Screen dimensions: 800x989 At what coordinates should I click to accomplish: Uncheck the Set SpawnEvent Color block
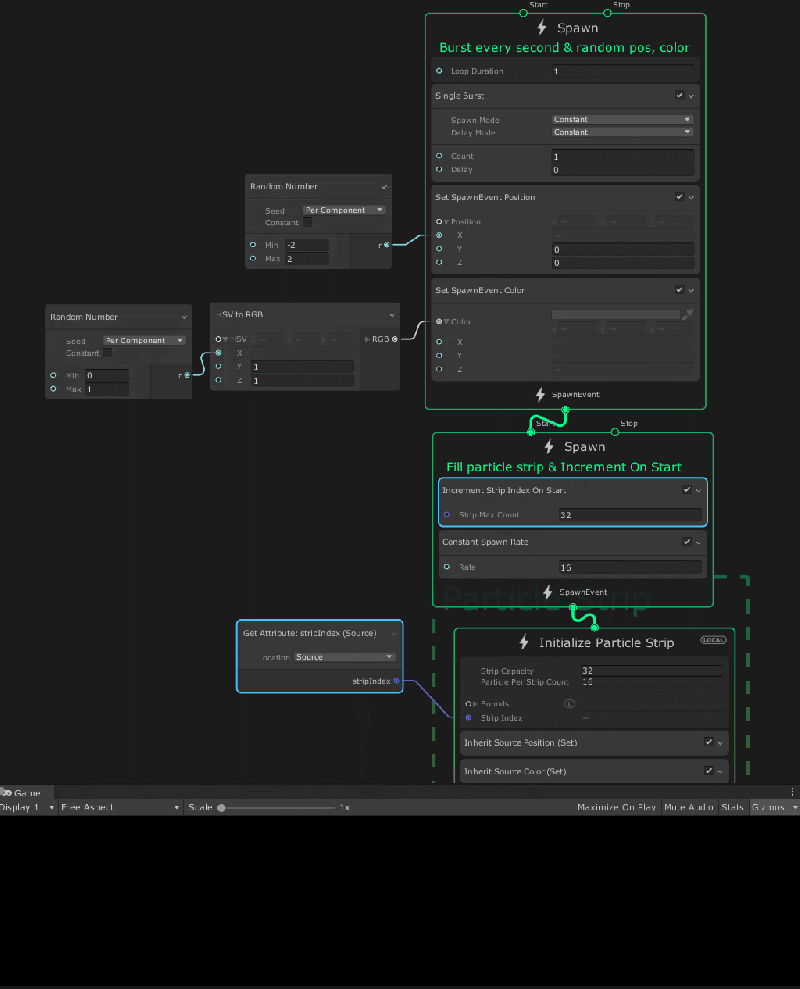pyautogui.click(x=678, y=290)
